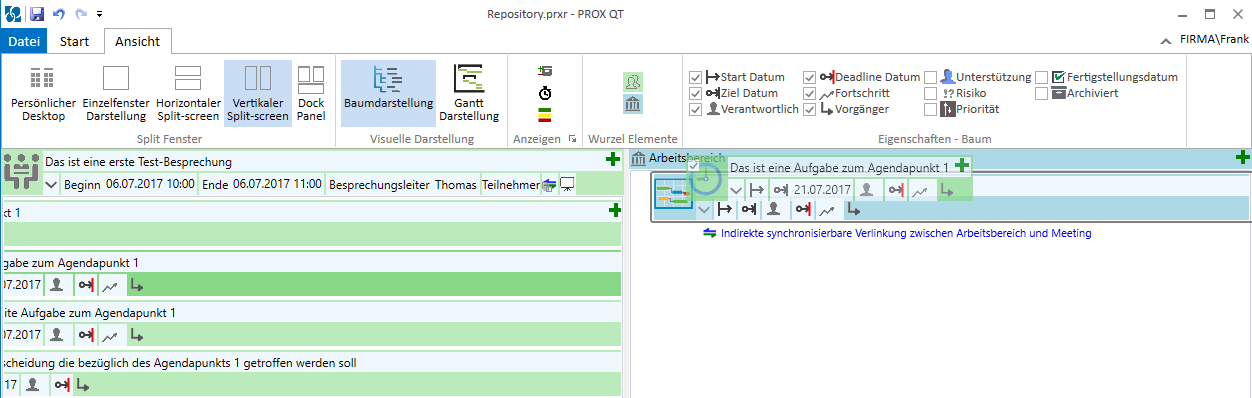Enable the Risiko checkbox
Viewport: 1252px width, 398px height.
[930, 93]
